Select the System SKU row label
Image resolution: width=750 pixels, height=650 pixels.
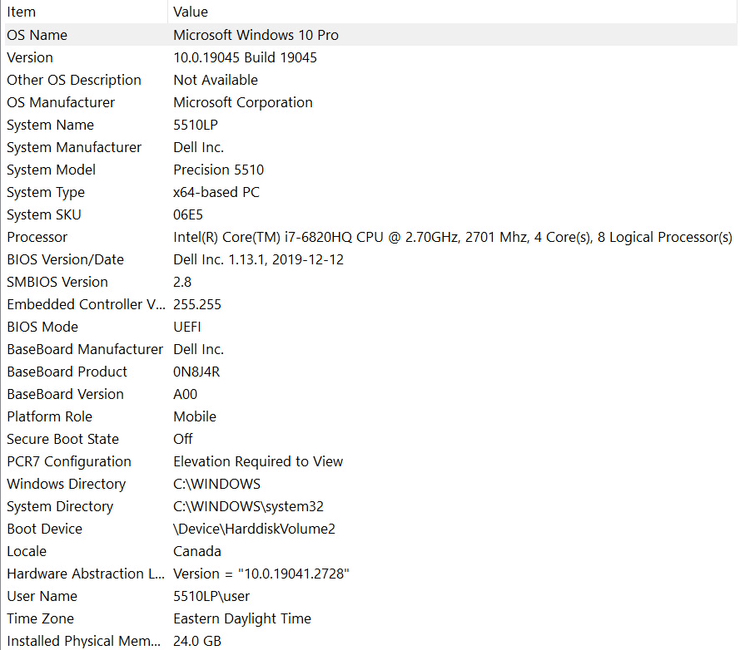44,215
